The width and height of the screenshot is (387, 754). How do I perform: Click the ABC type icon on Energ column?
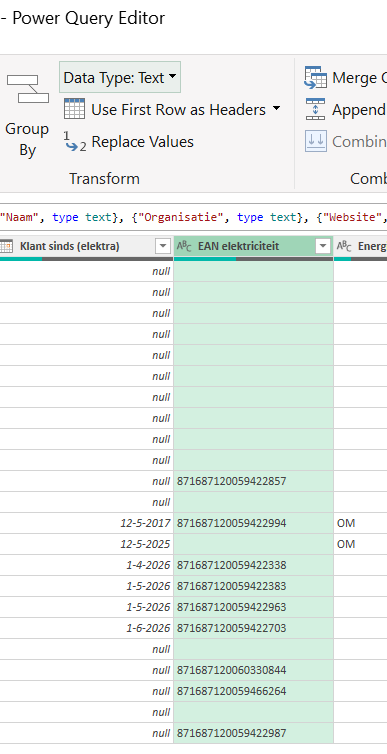point(344,247)
